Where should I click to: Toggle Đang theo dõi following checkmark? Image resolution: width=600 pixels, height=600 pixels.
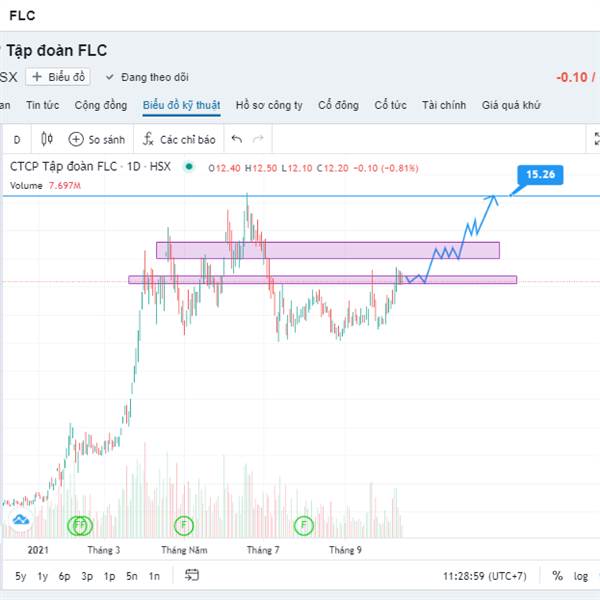coord(110,77)
